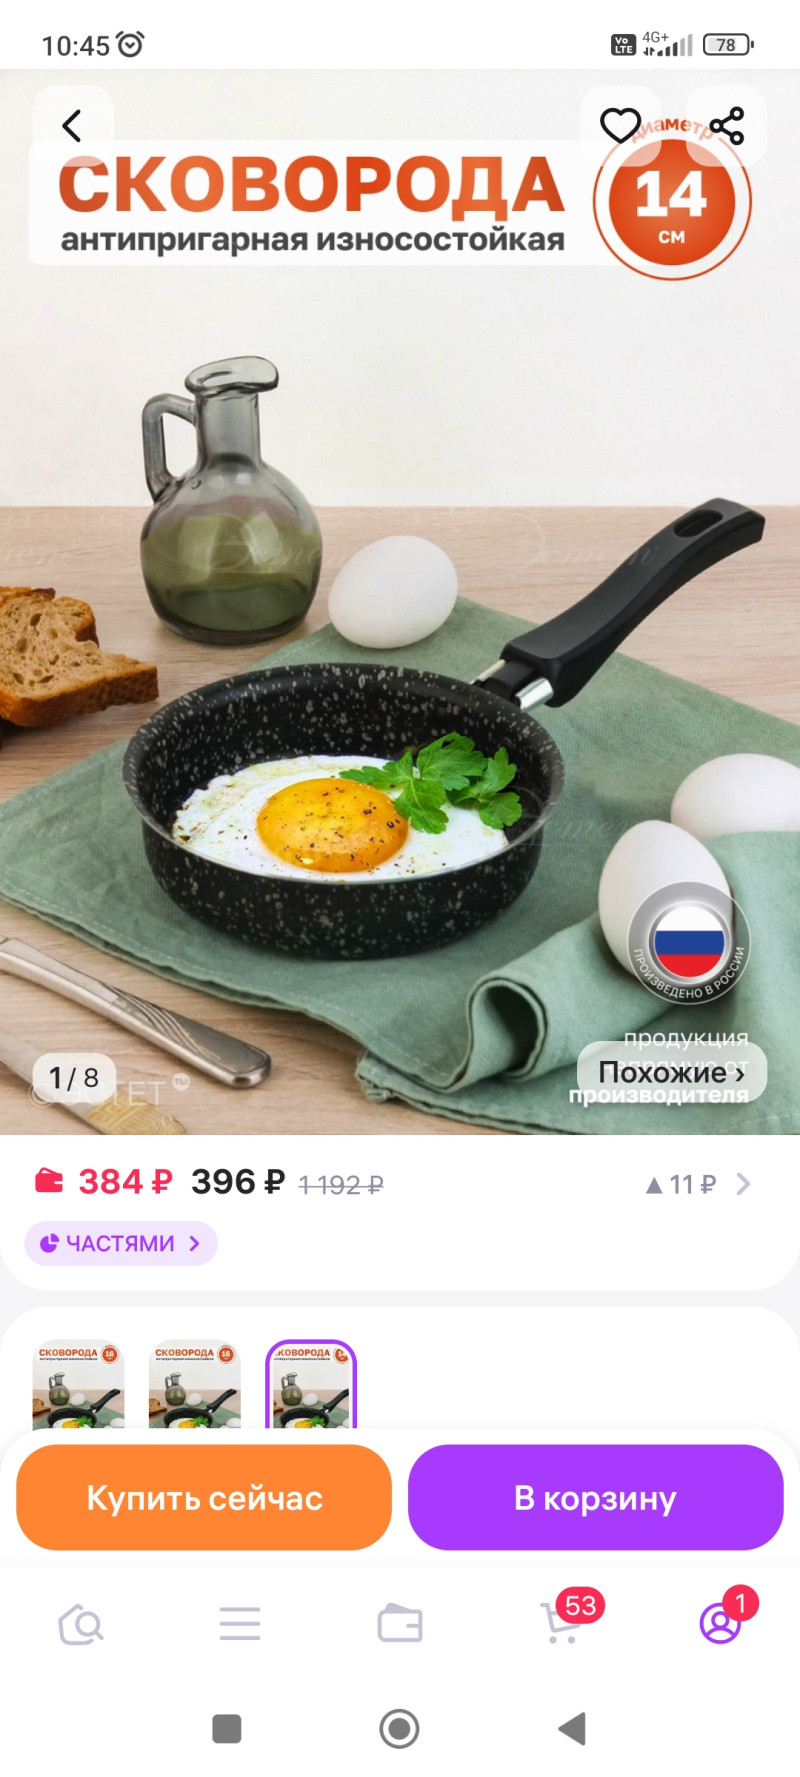Open Похожие similar products
Screen dimensions: 800x1777
(672, 1073)
